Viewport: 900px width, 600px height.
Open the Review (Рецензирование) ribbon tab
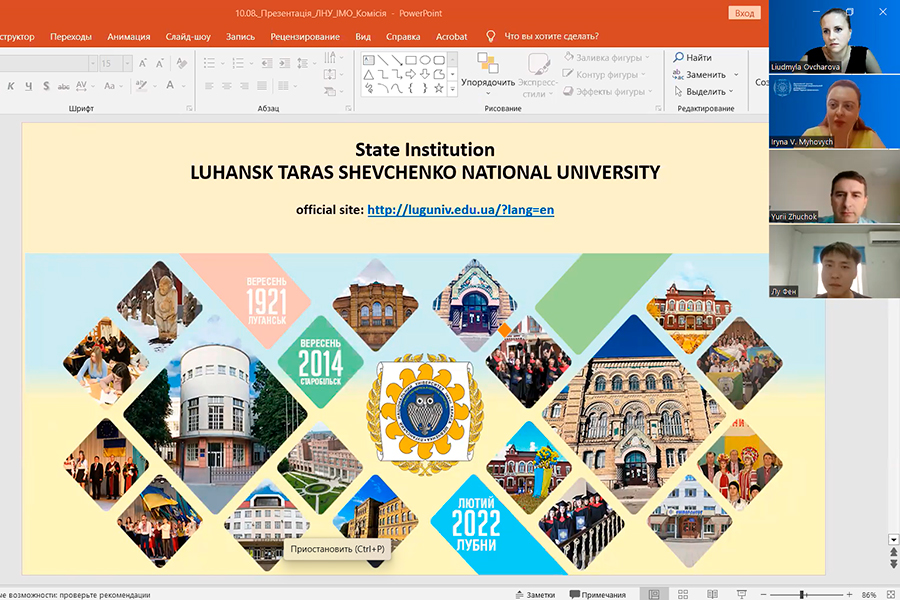point(304,37)
